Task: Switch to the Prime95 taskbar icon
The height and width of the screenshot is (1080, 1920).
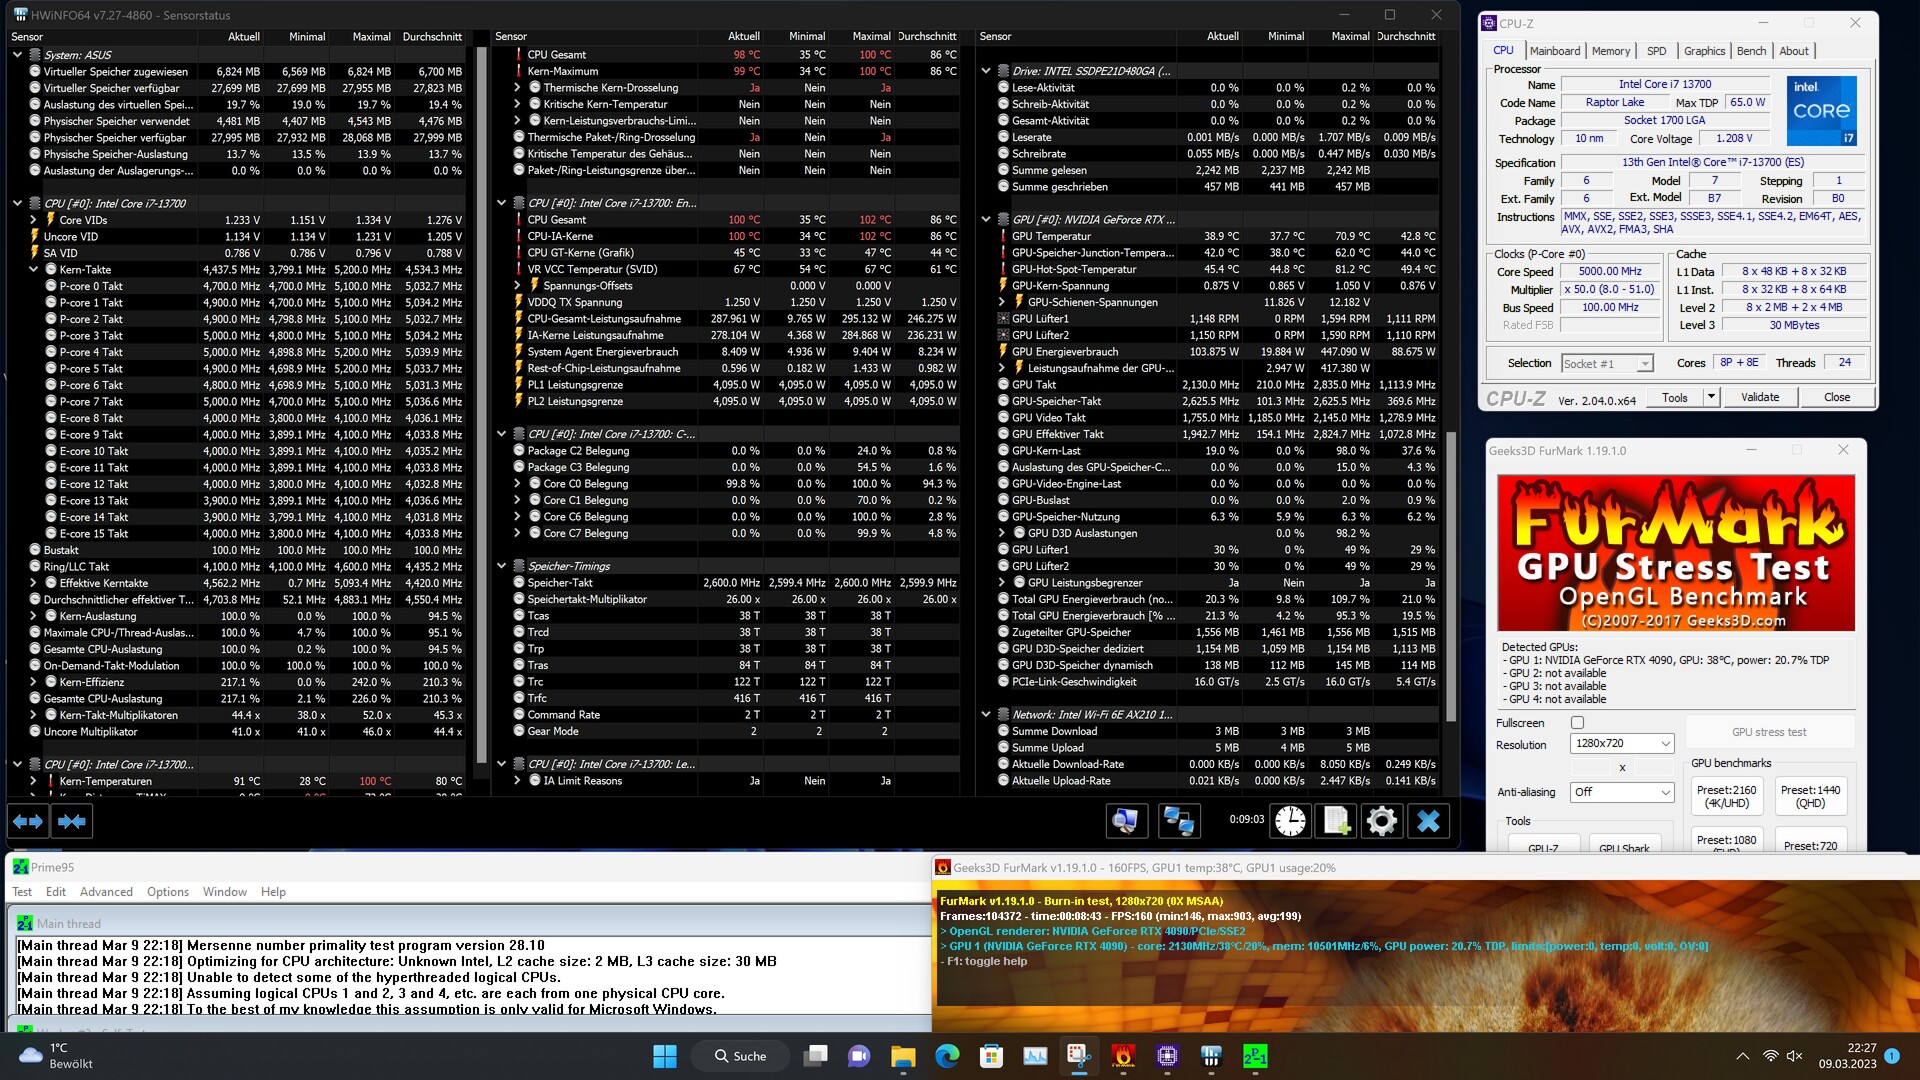Action: point(1255,1056)
